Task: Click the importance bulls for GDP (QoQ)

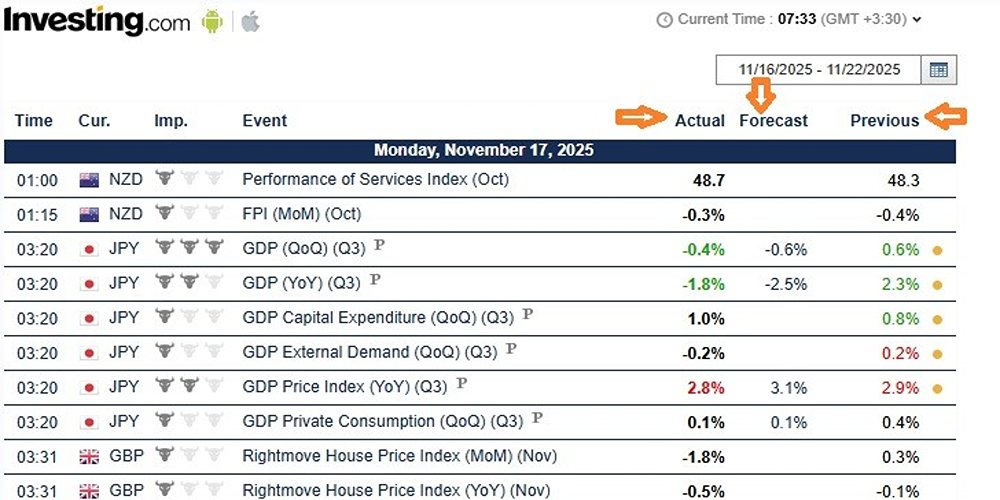Action: pos(189,250)
